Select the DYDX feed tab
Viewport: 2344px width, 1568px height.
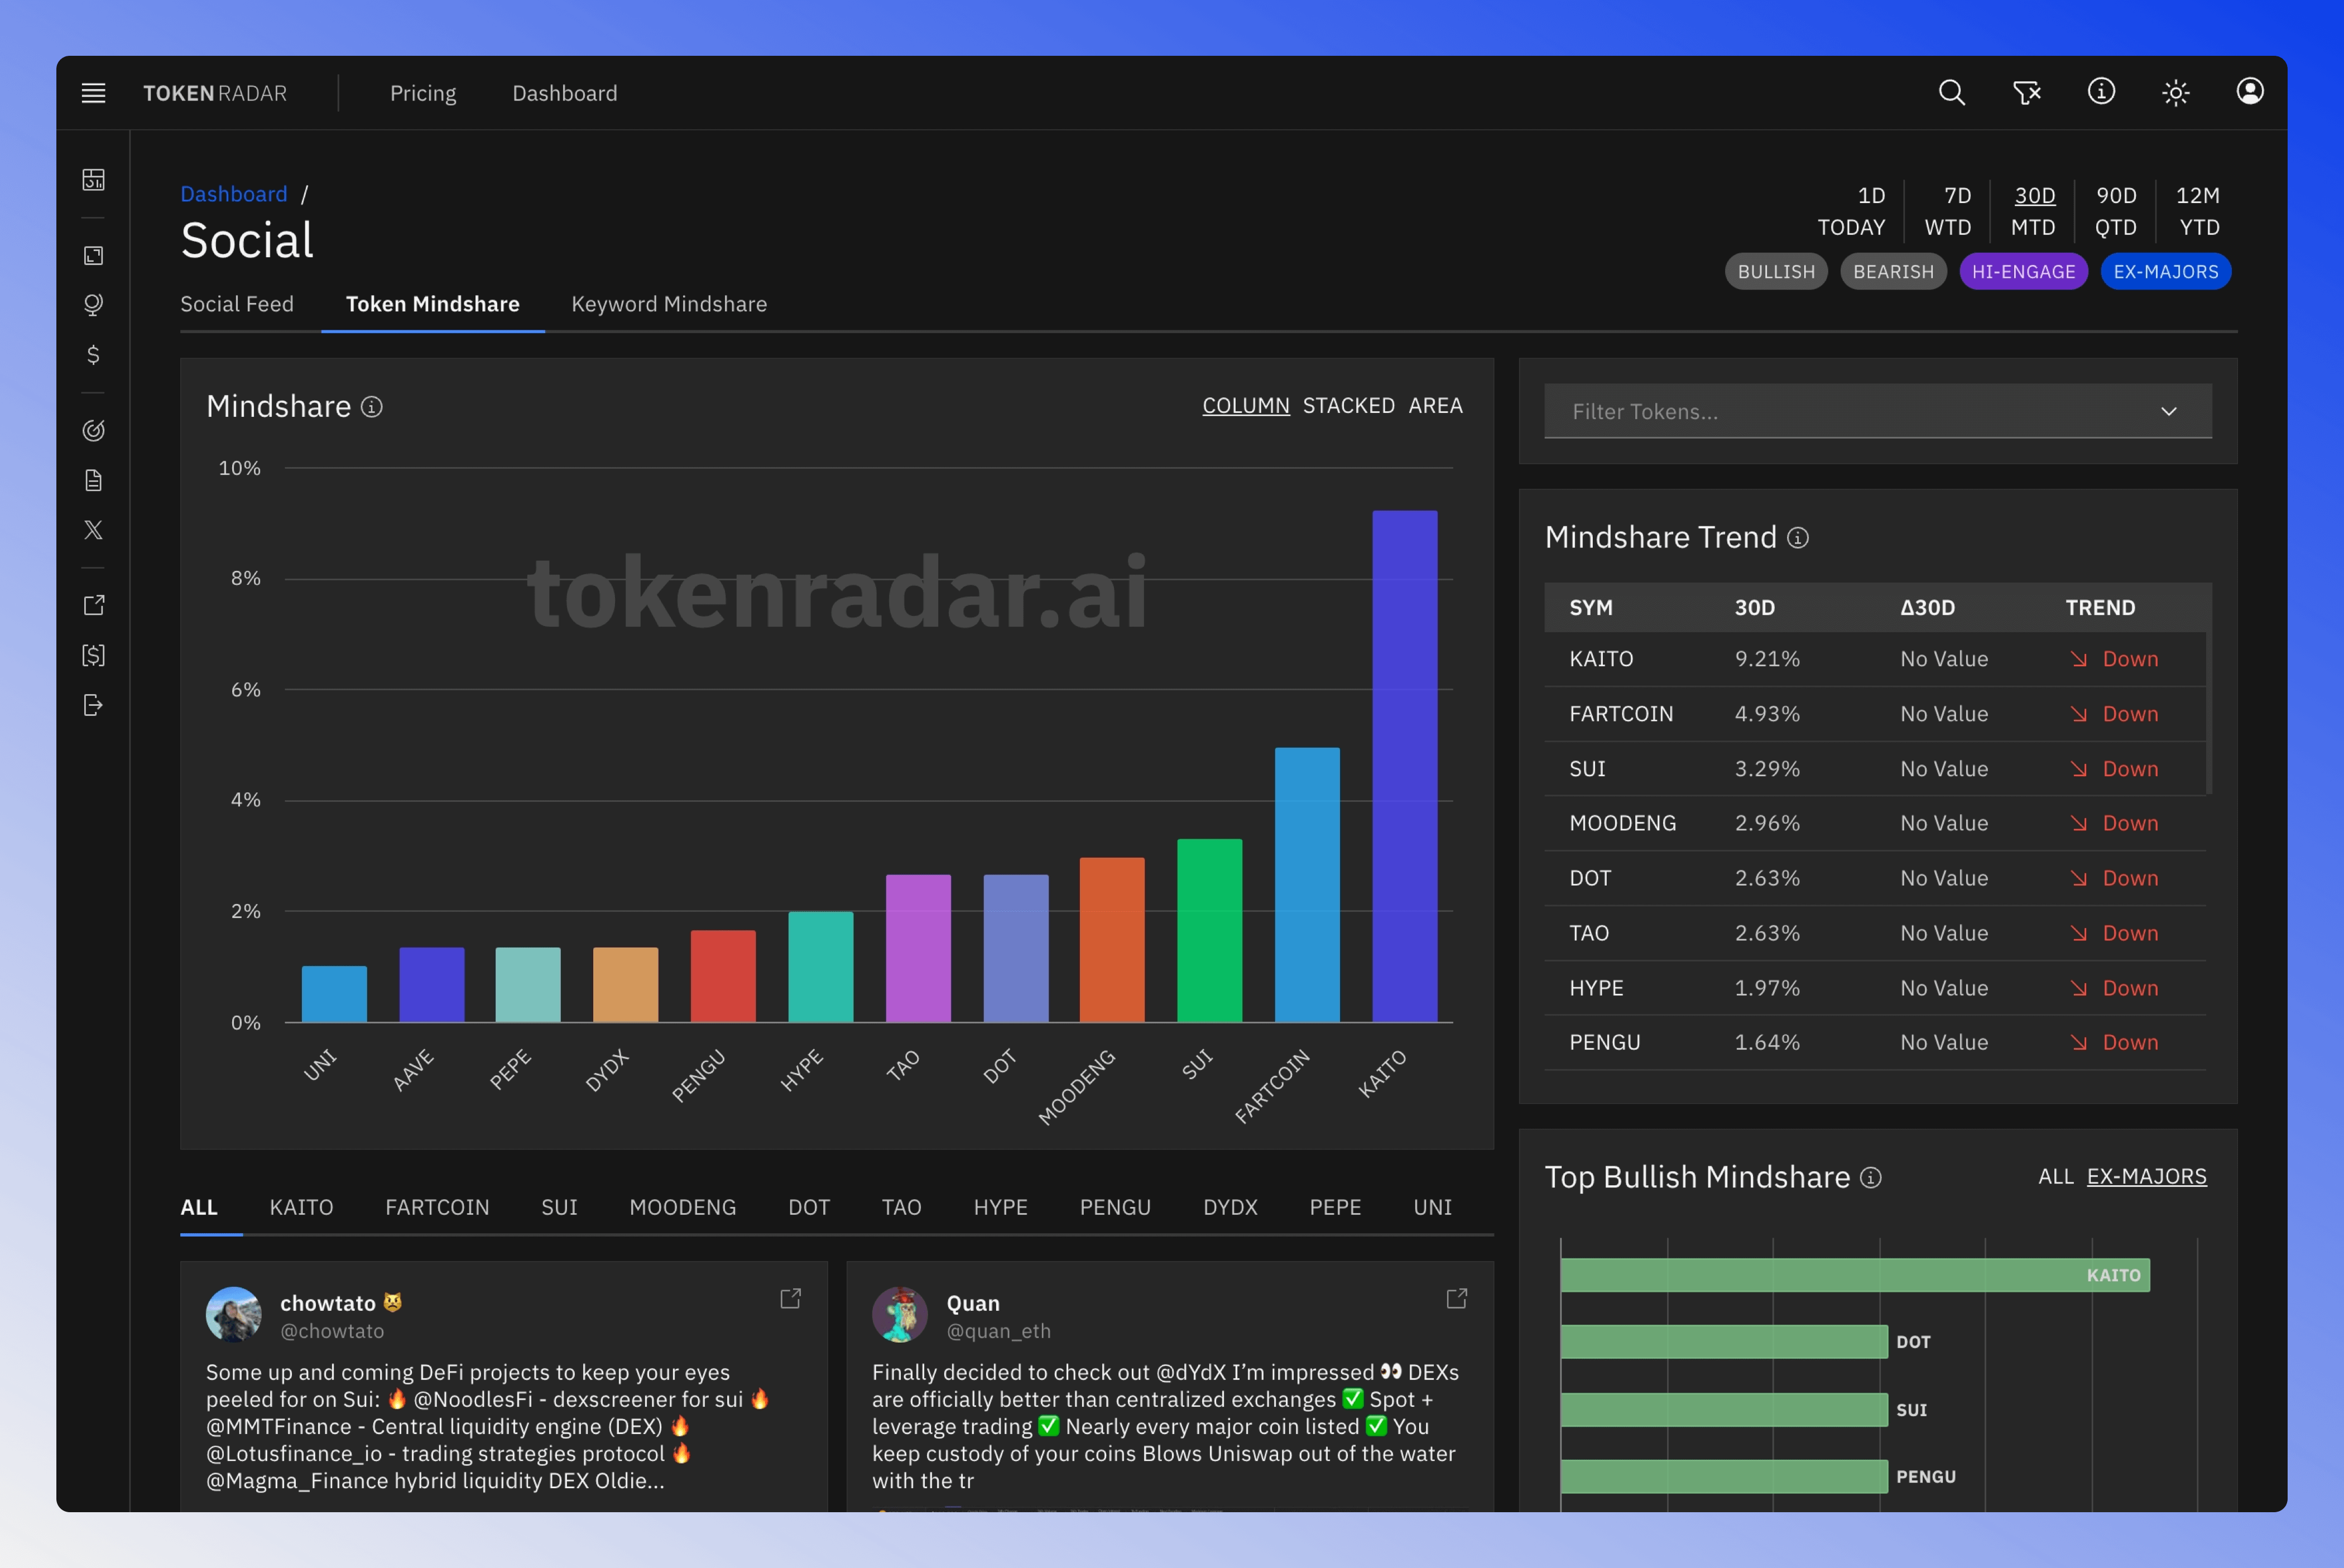1230,1207
